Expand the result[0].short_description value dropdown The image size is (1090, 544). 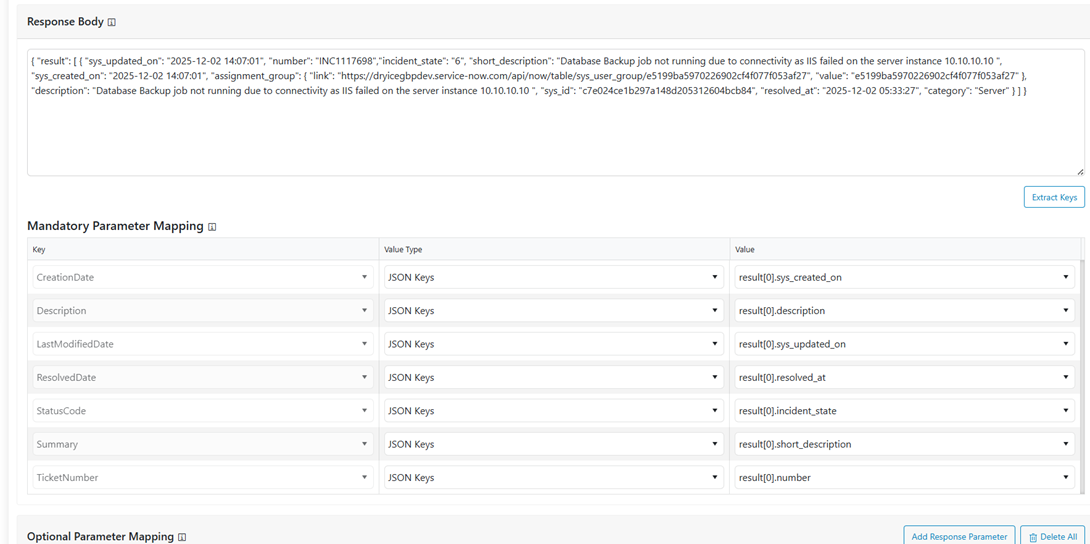point(904,444)
